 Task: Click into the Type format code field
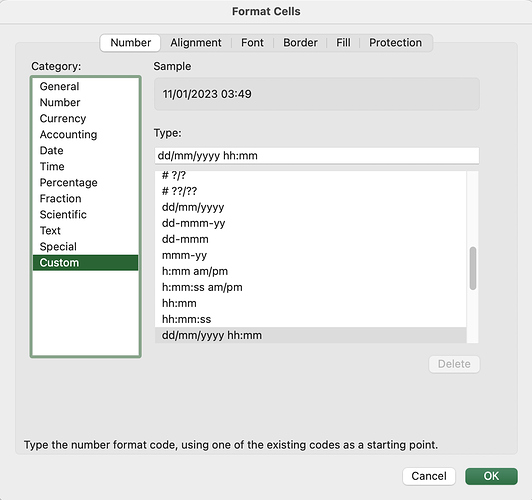click(x=317, y=156)
